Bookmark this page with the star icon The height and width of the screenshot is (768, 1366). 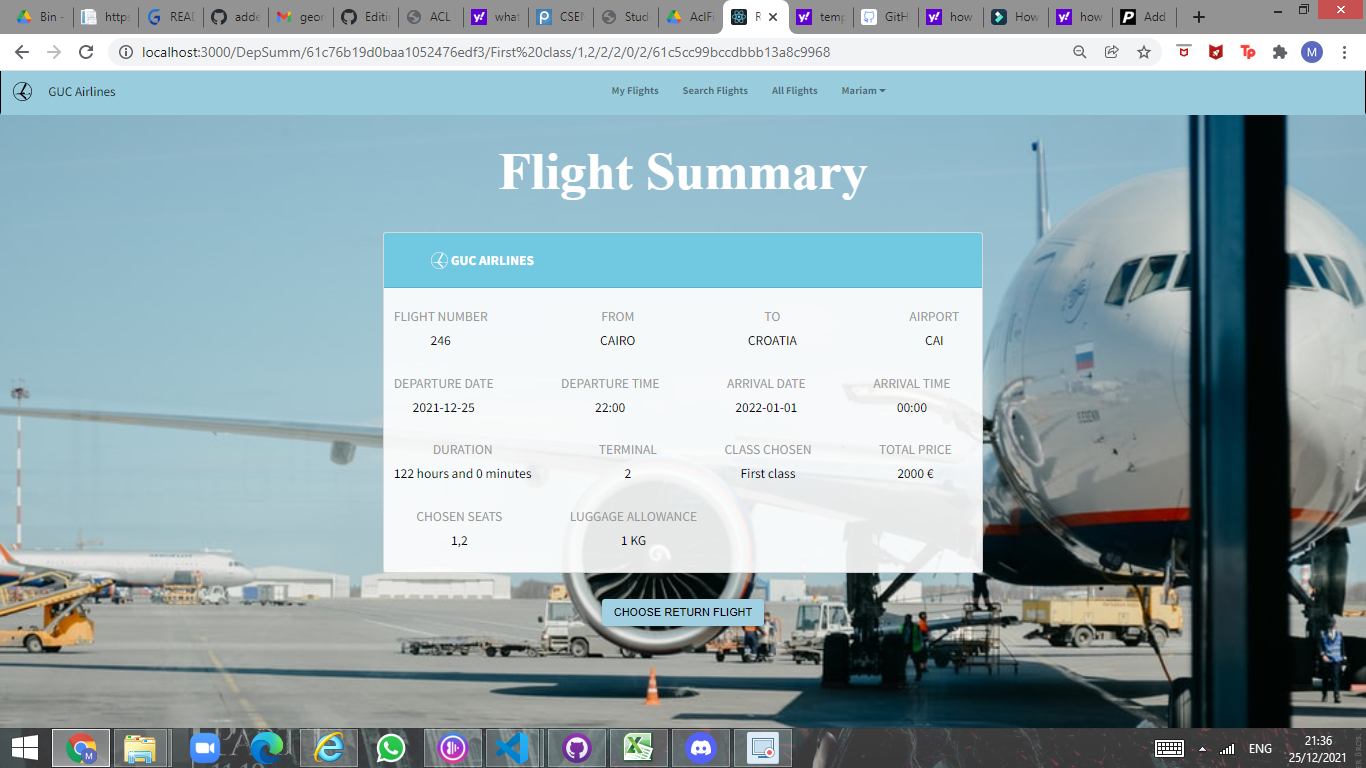[1144, 52]
